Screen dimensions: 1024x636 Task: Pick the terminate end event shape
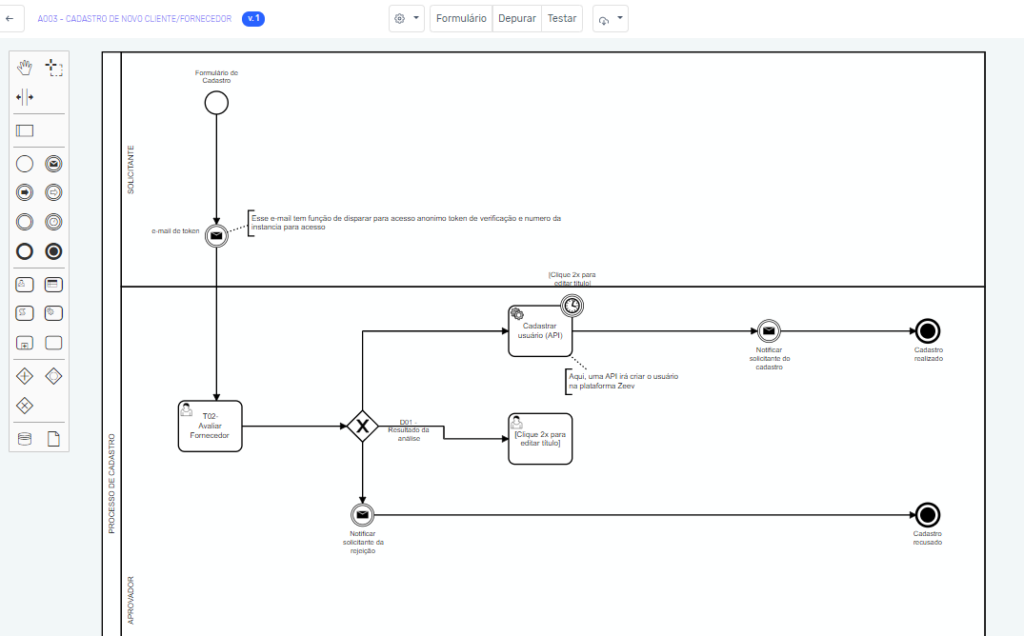[53, 251]
